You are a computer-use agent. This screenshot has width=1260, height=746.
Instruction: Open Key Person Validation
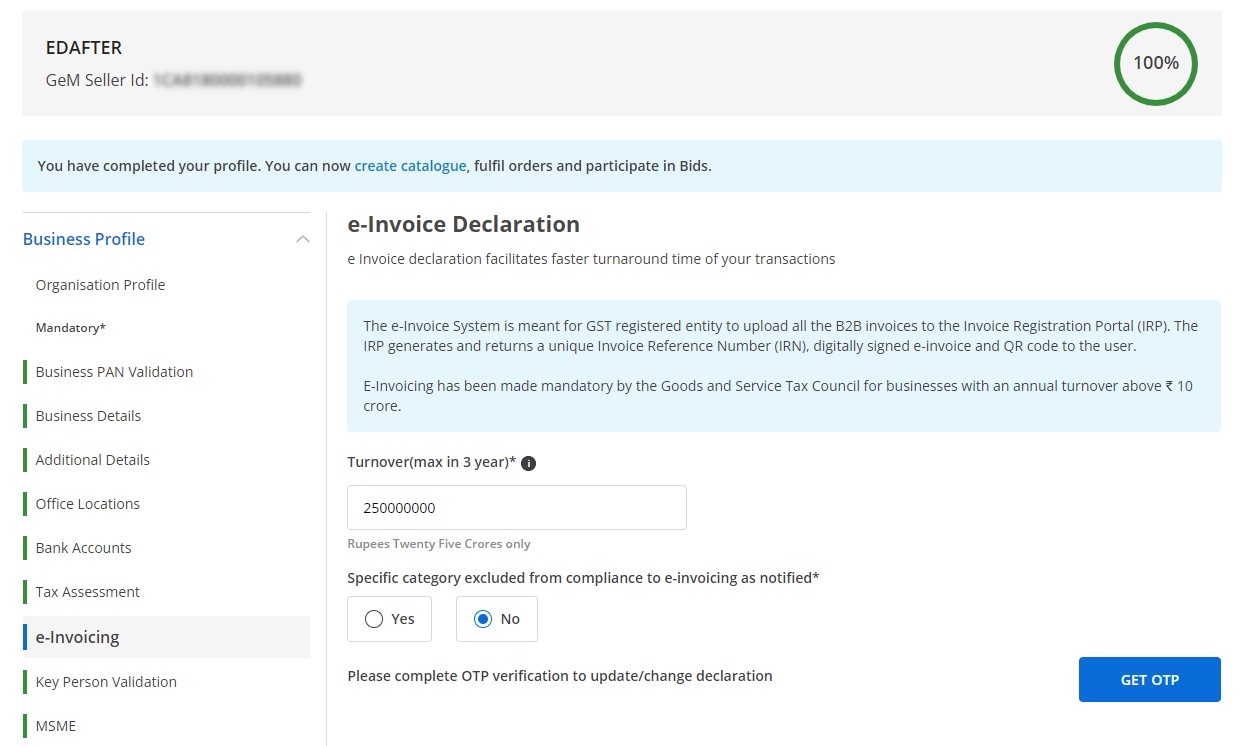106,681
